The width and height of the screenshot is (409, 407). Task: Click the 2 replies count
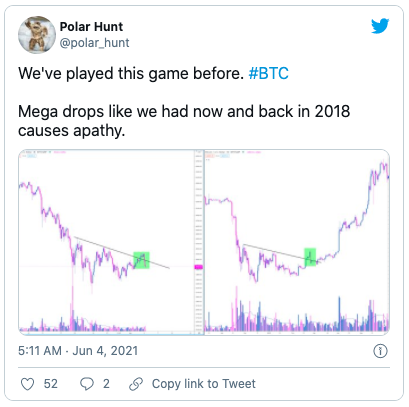(x=106, y=384)
